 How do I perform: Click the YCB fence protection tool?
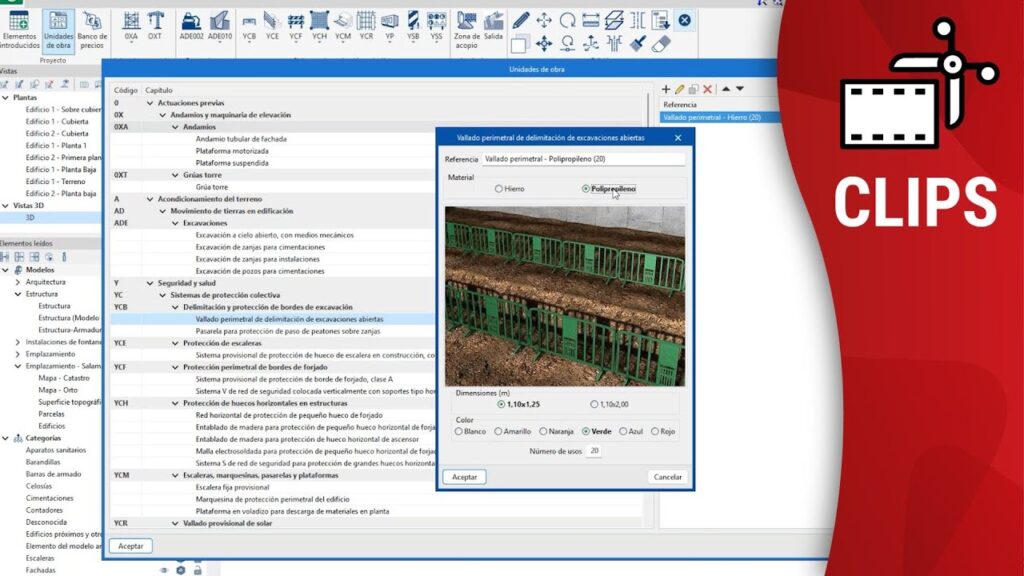249,25
